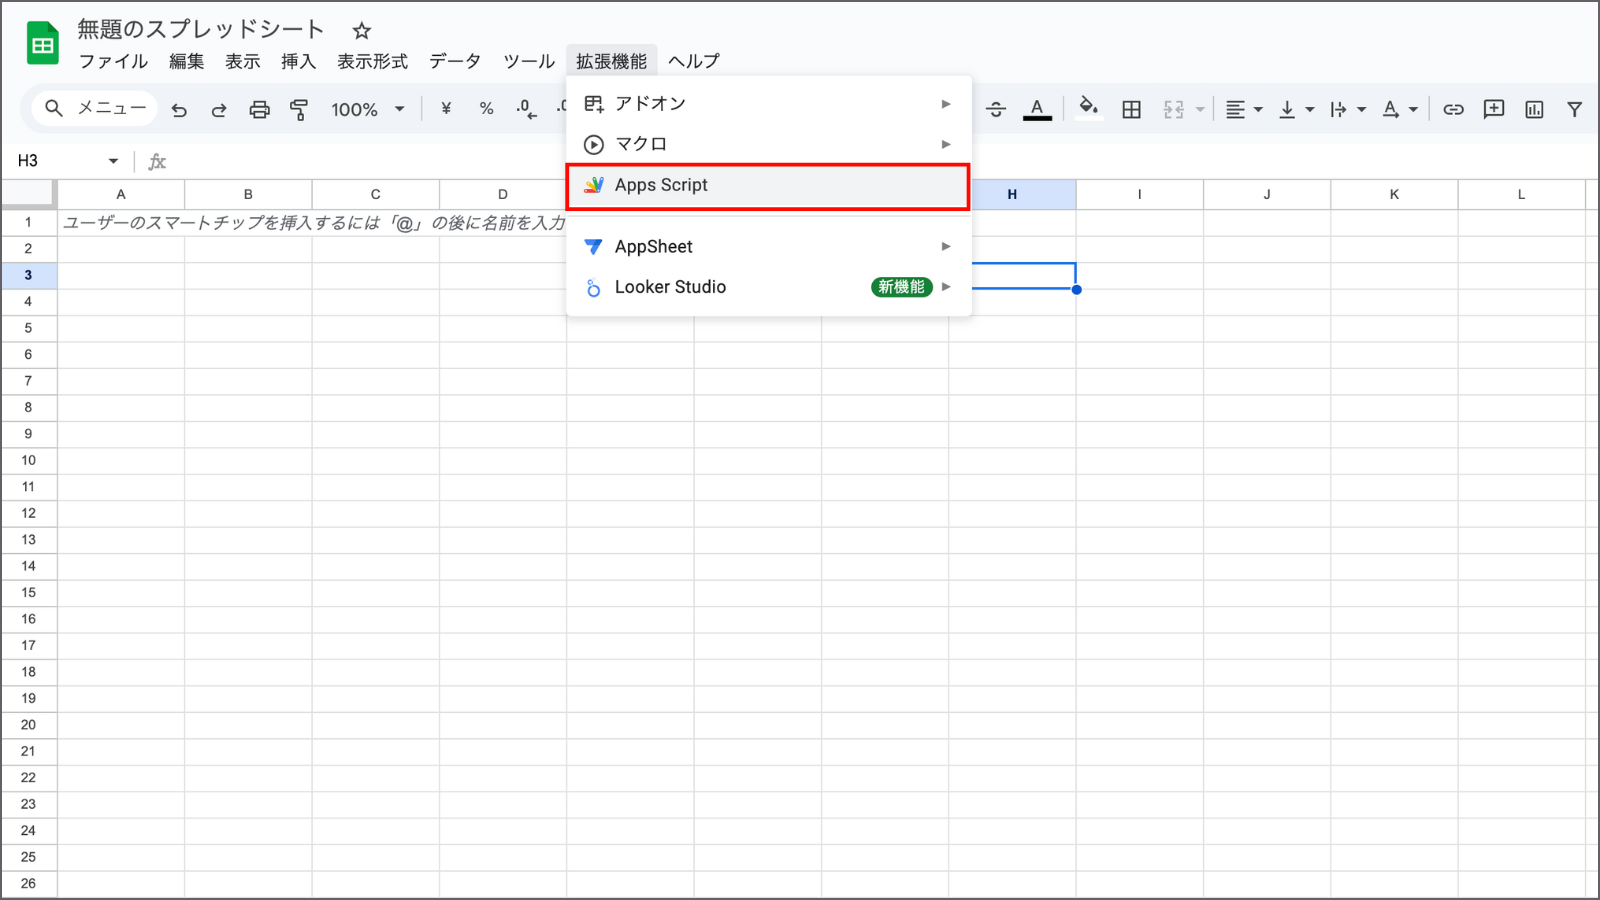Insert a chart
Screen dimensions: 1600x900
coord(1534,109)
